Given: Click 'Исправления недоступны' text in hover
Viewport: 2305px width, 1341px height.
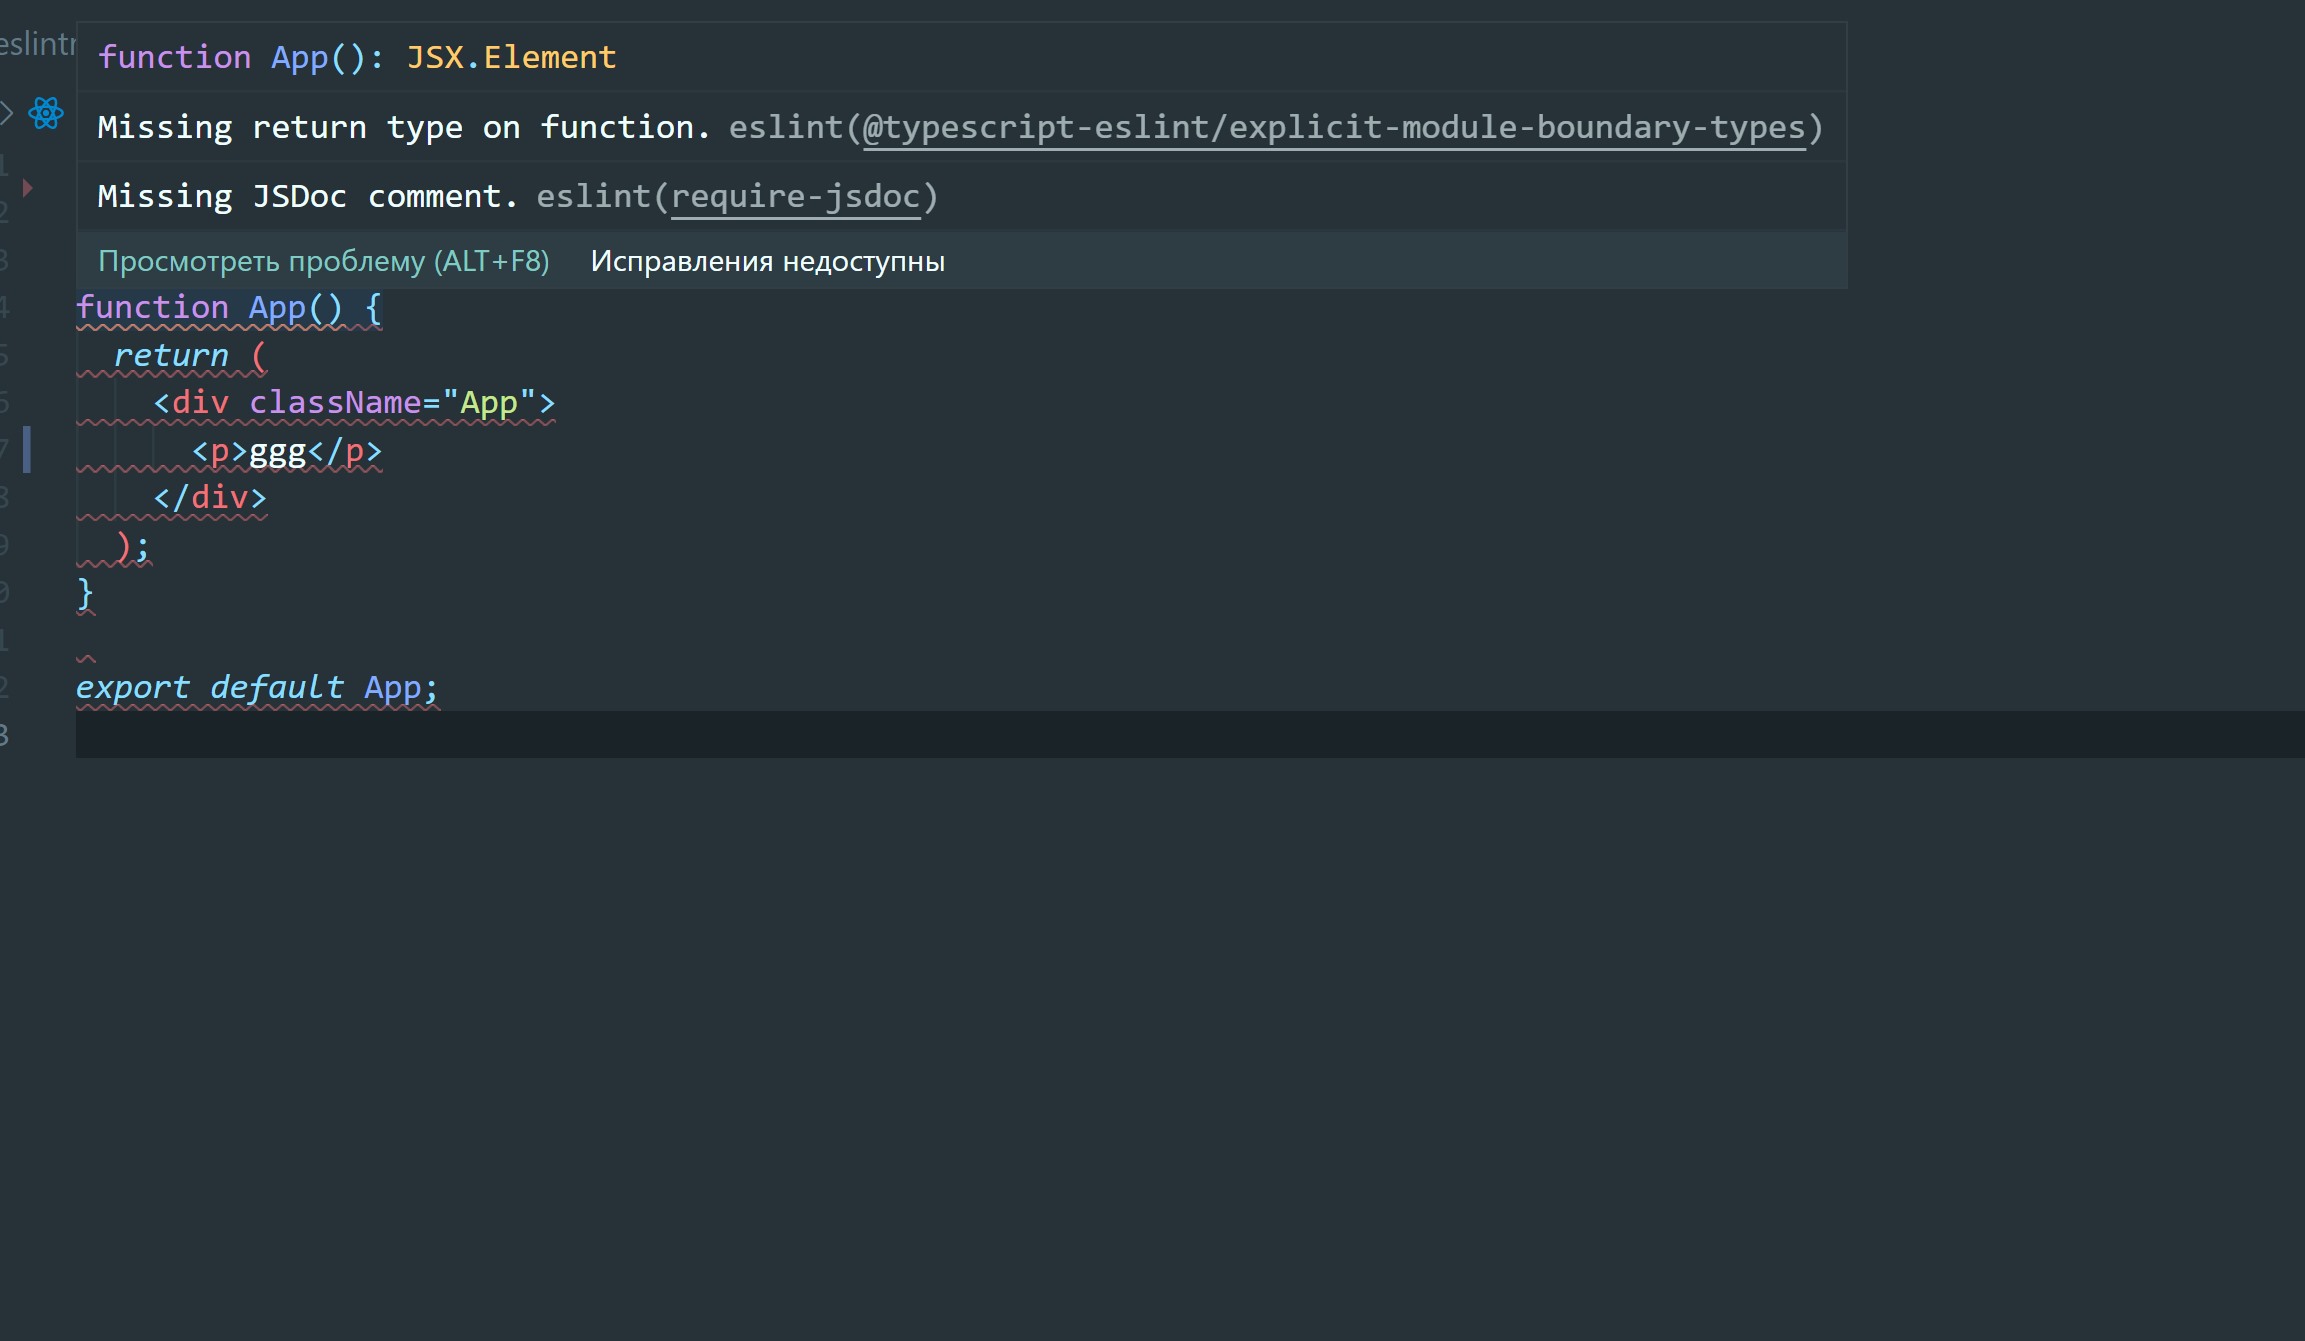Looking at the screenshot, I should [767, 262].
